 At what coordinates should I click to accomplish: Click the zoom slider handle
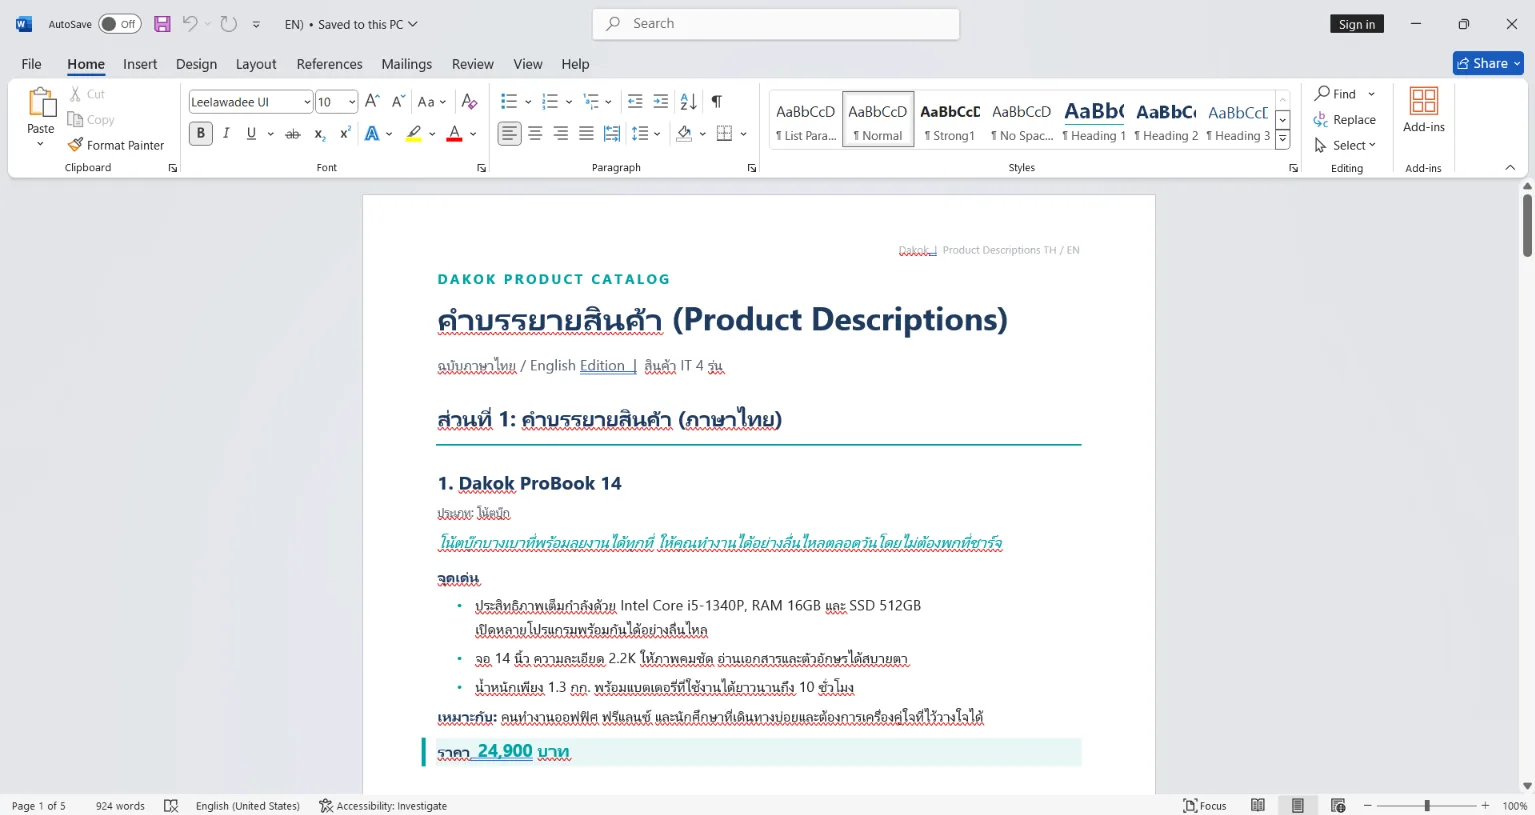click(x=1427, y=806)
